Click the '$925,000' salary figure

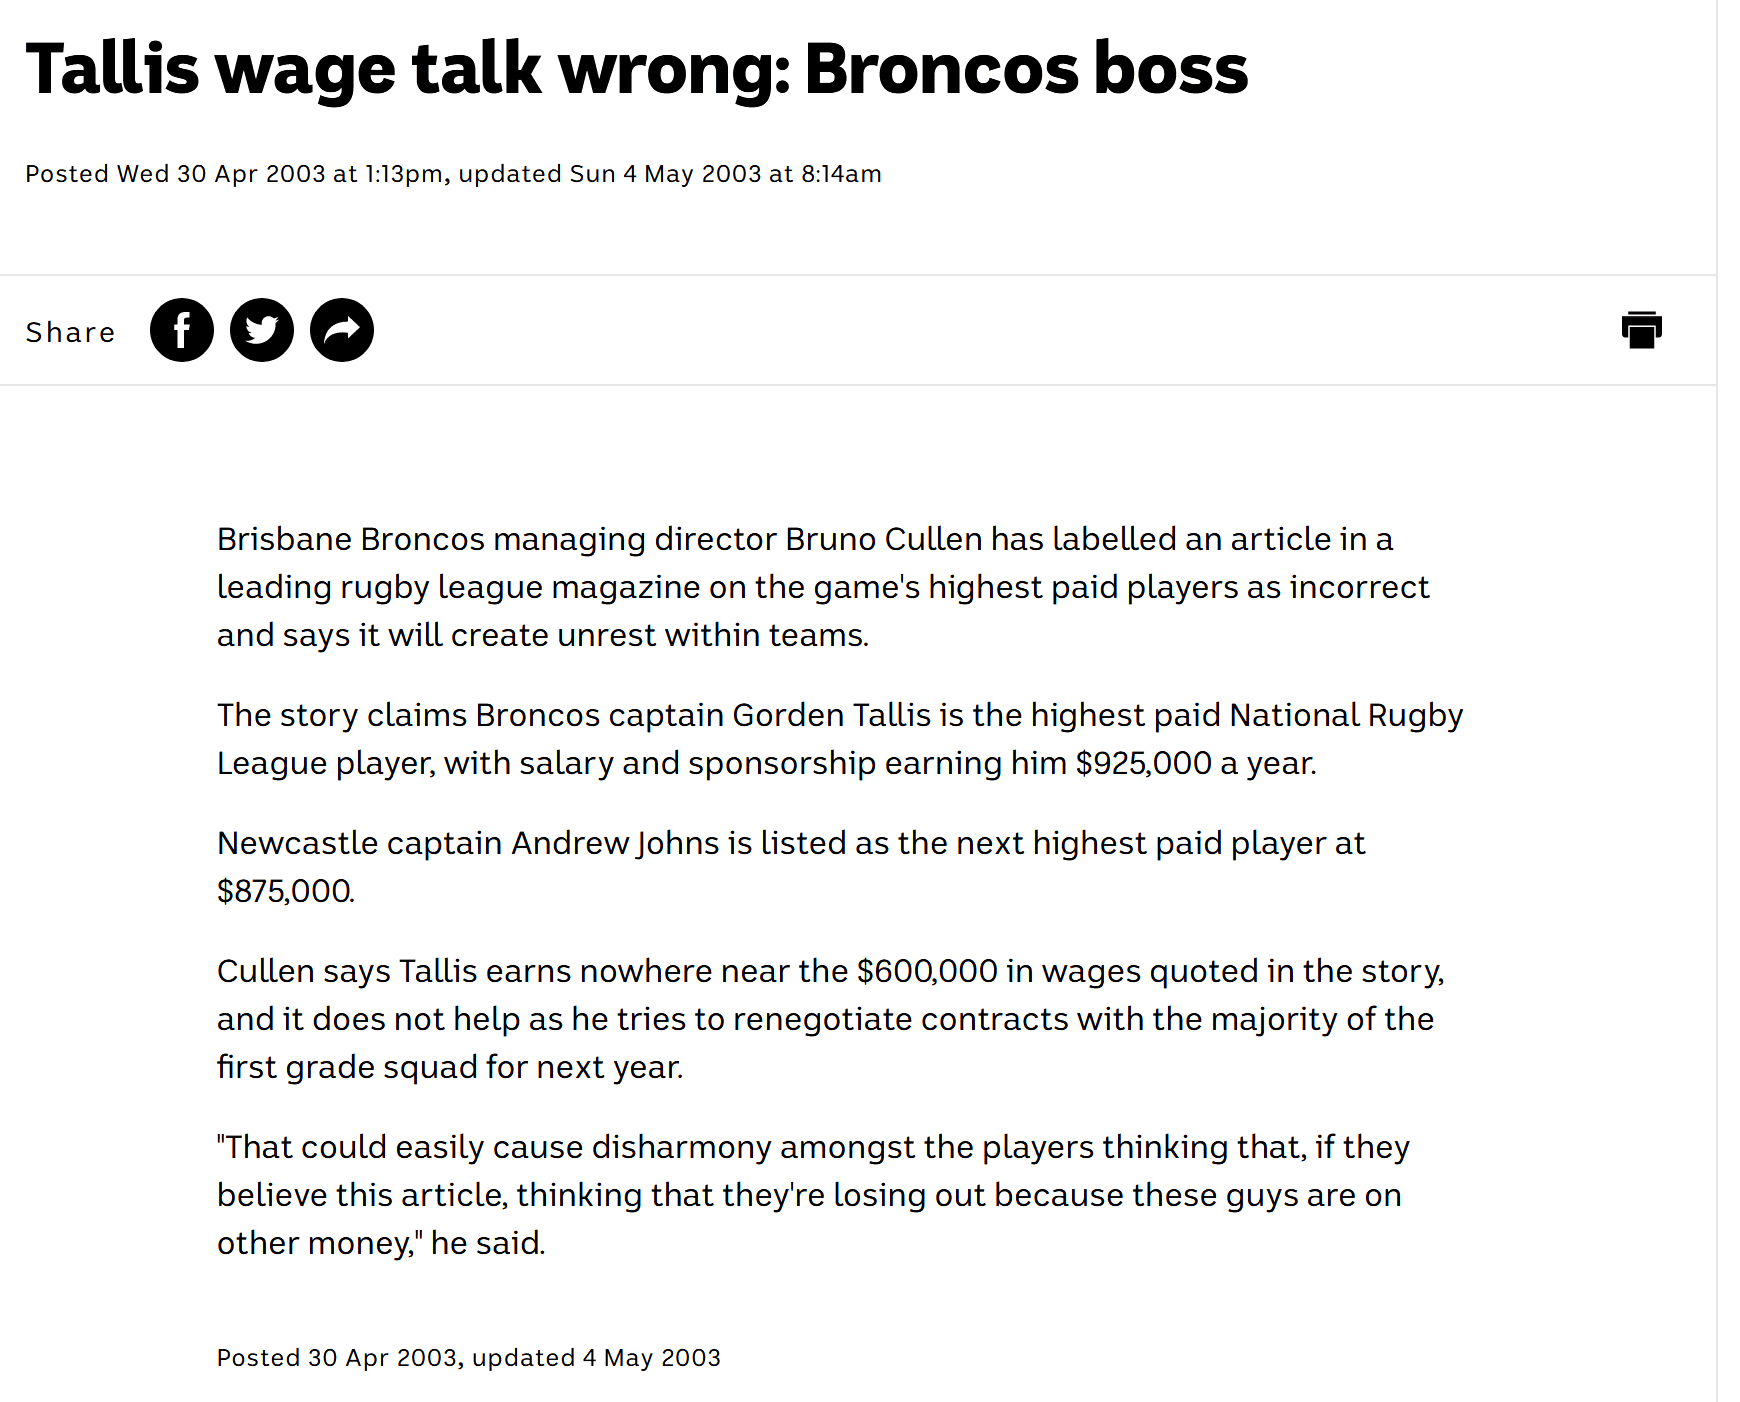click(1144, 763)
